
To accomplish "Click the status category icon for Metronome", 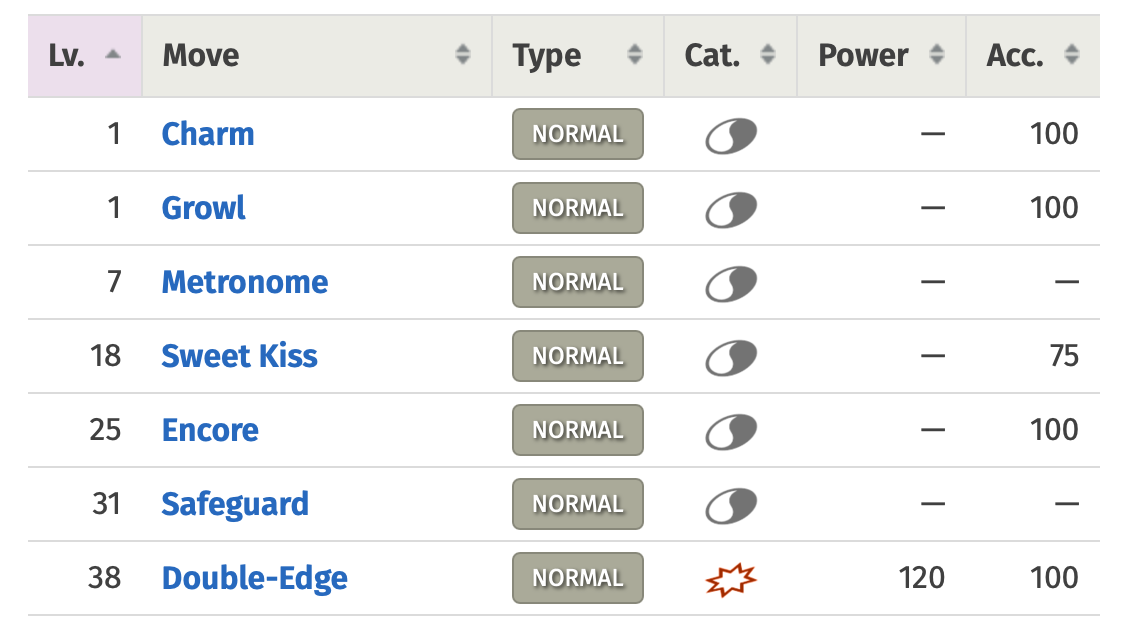I will coord(730,283).
